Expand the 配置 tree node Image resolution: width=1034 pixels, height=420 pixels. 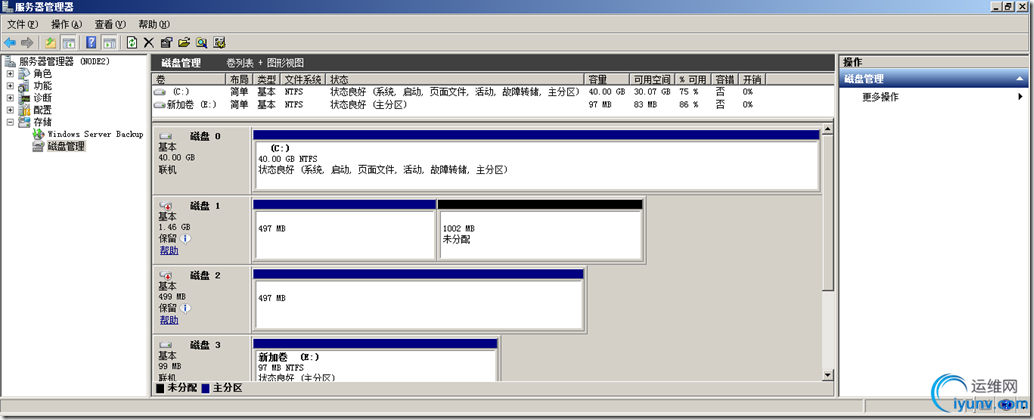tap(10, 110)
